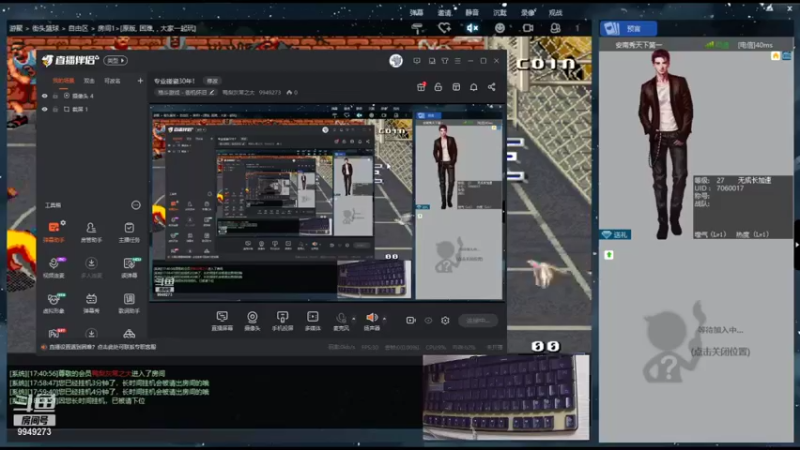The height and width of the screenshot is (450, 800).
Task: Expand the microphone volume arrow
Action: [x=354, y=319]
